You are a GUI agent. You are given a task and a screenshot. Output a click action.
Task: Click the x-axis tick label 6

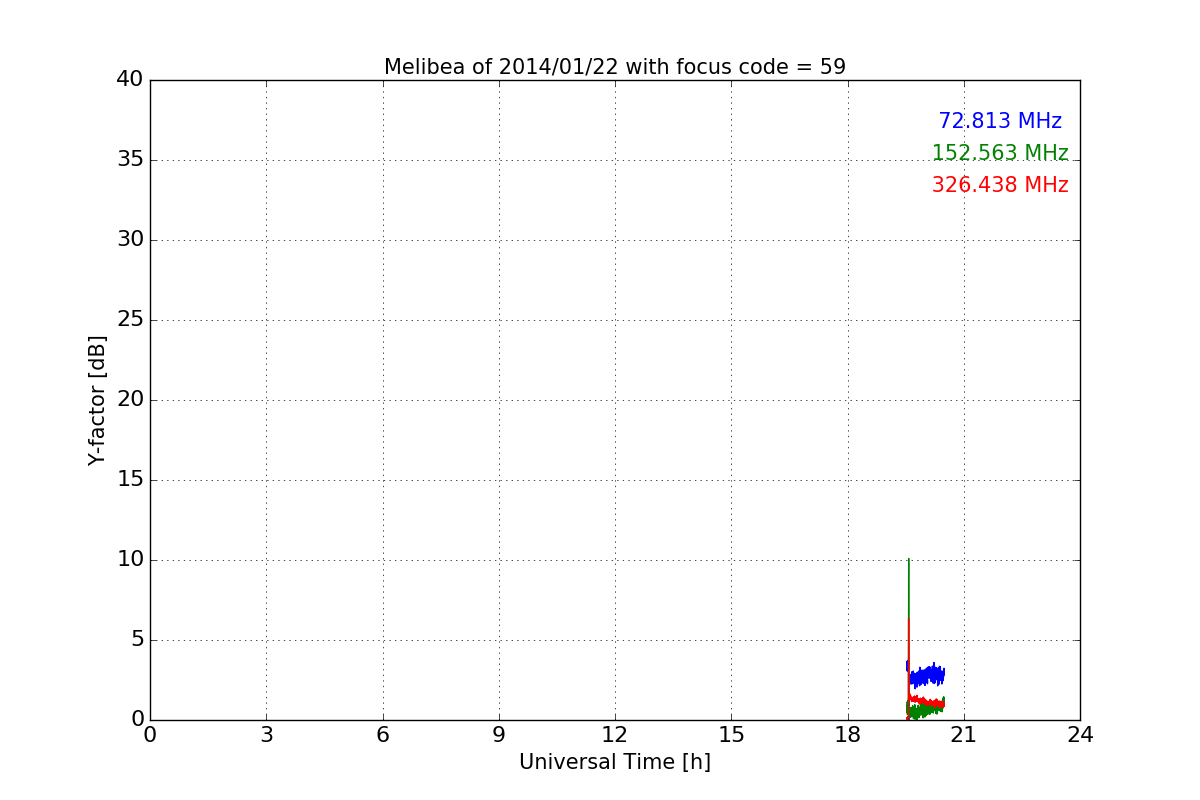[x=383, y=735]
